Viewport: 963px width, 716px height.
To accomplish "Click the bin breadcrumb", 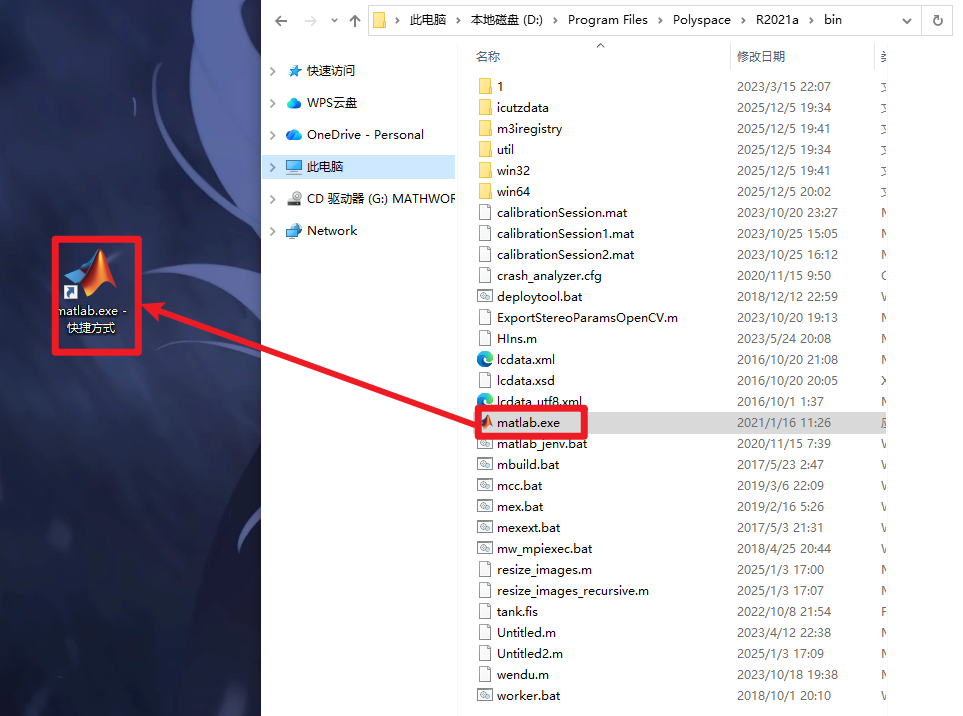I will click(x=833, y=20).
